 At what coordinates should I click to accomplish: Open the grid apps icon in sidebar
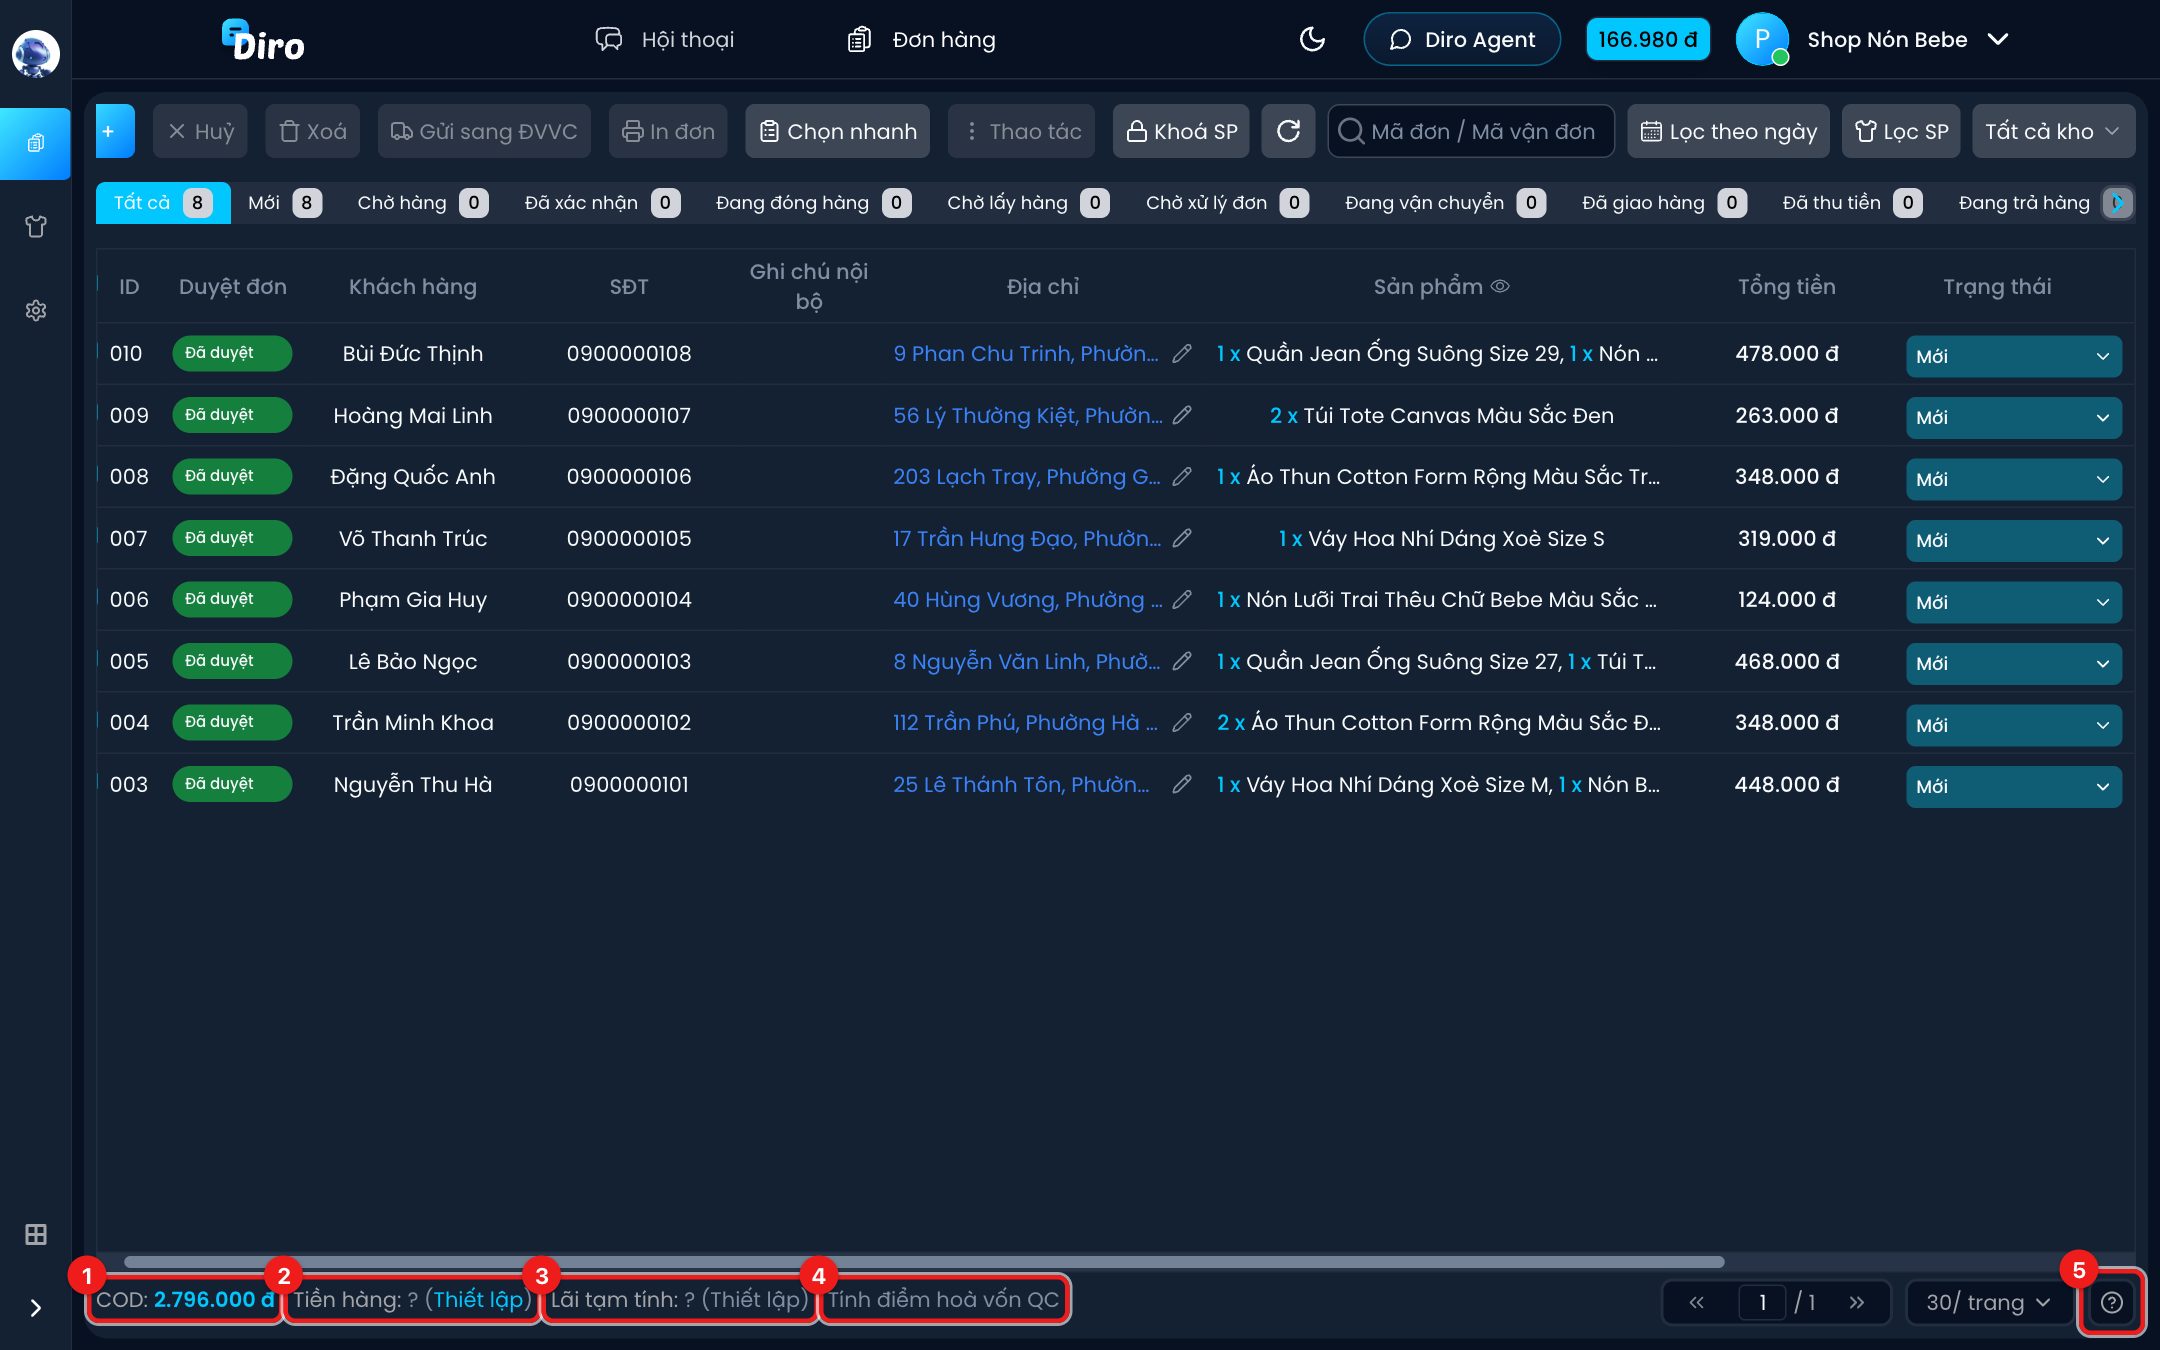[x=36, y=1234]
